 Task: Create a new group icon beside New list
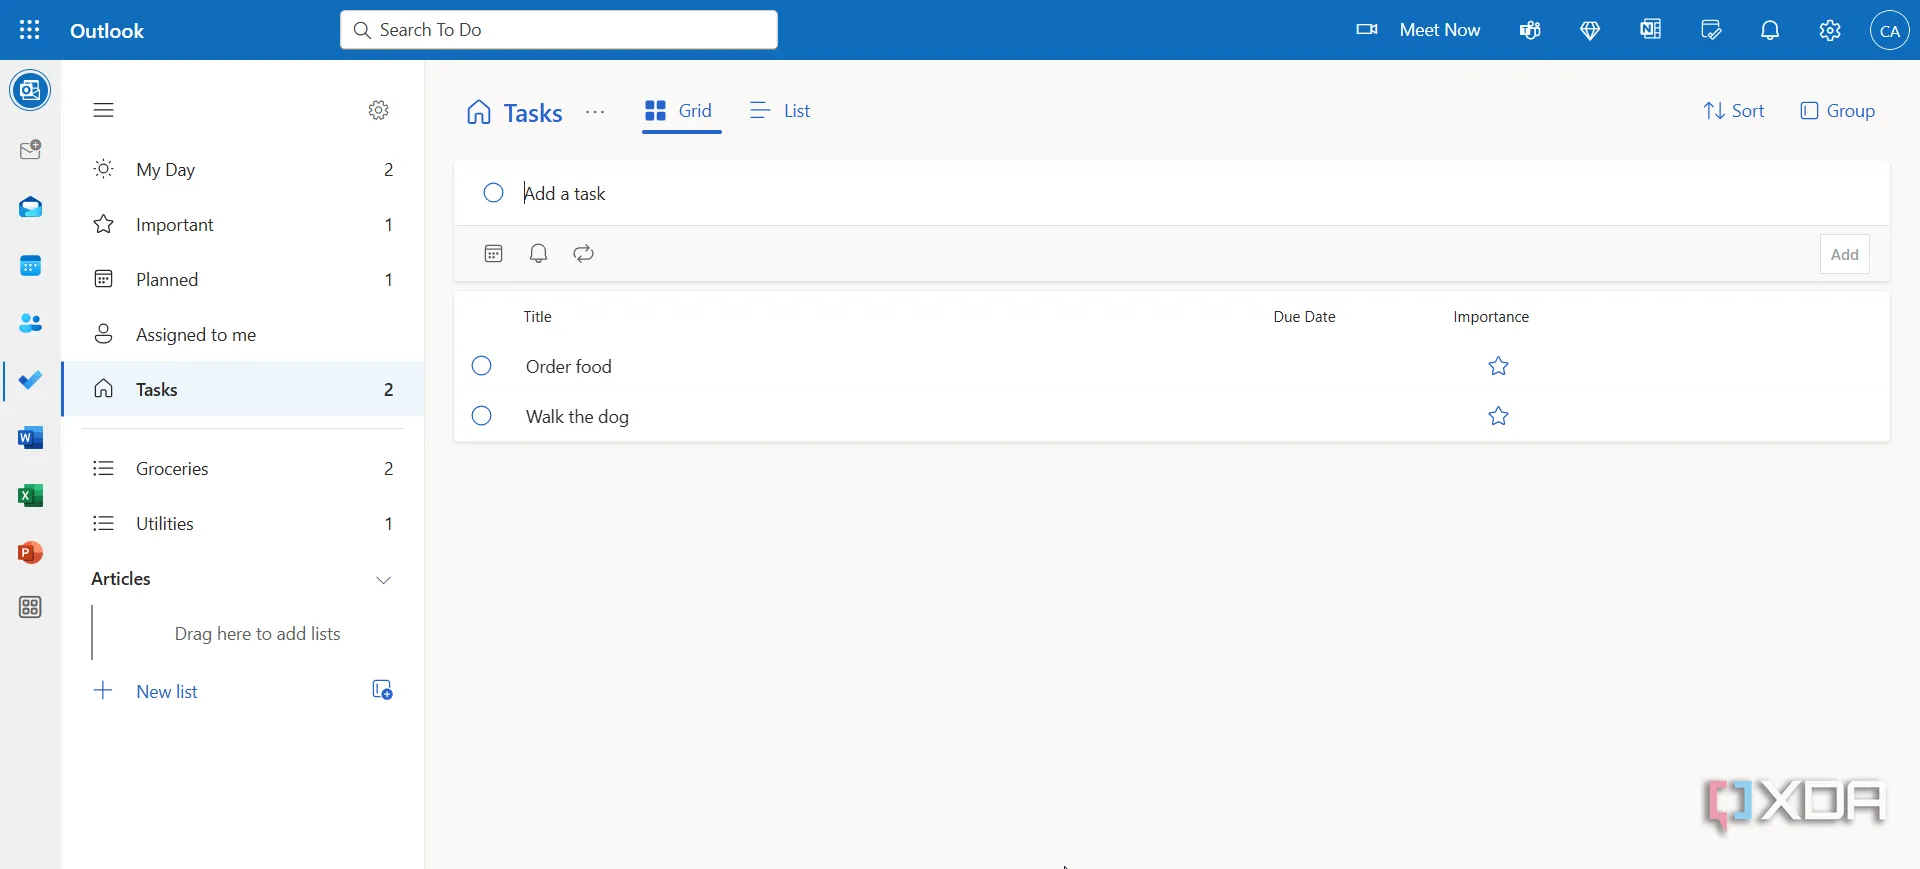click(382, 690)
